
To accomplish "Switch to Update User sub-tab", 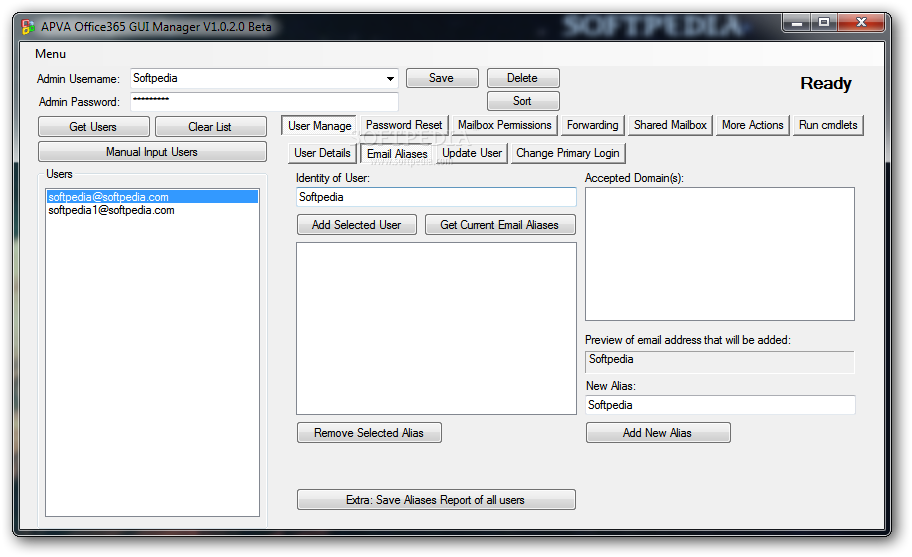I will click(x=472, y=153).
